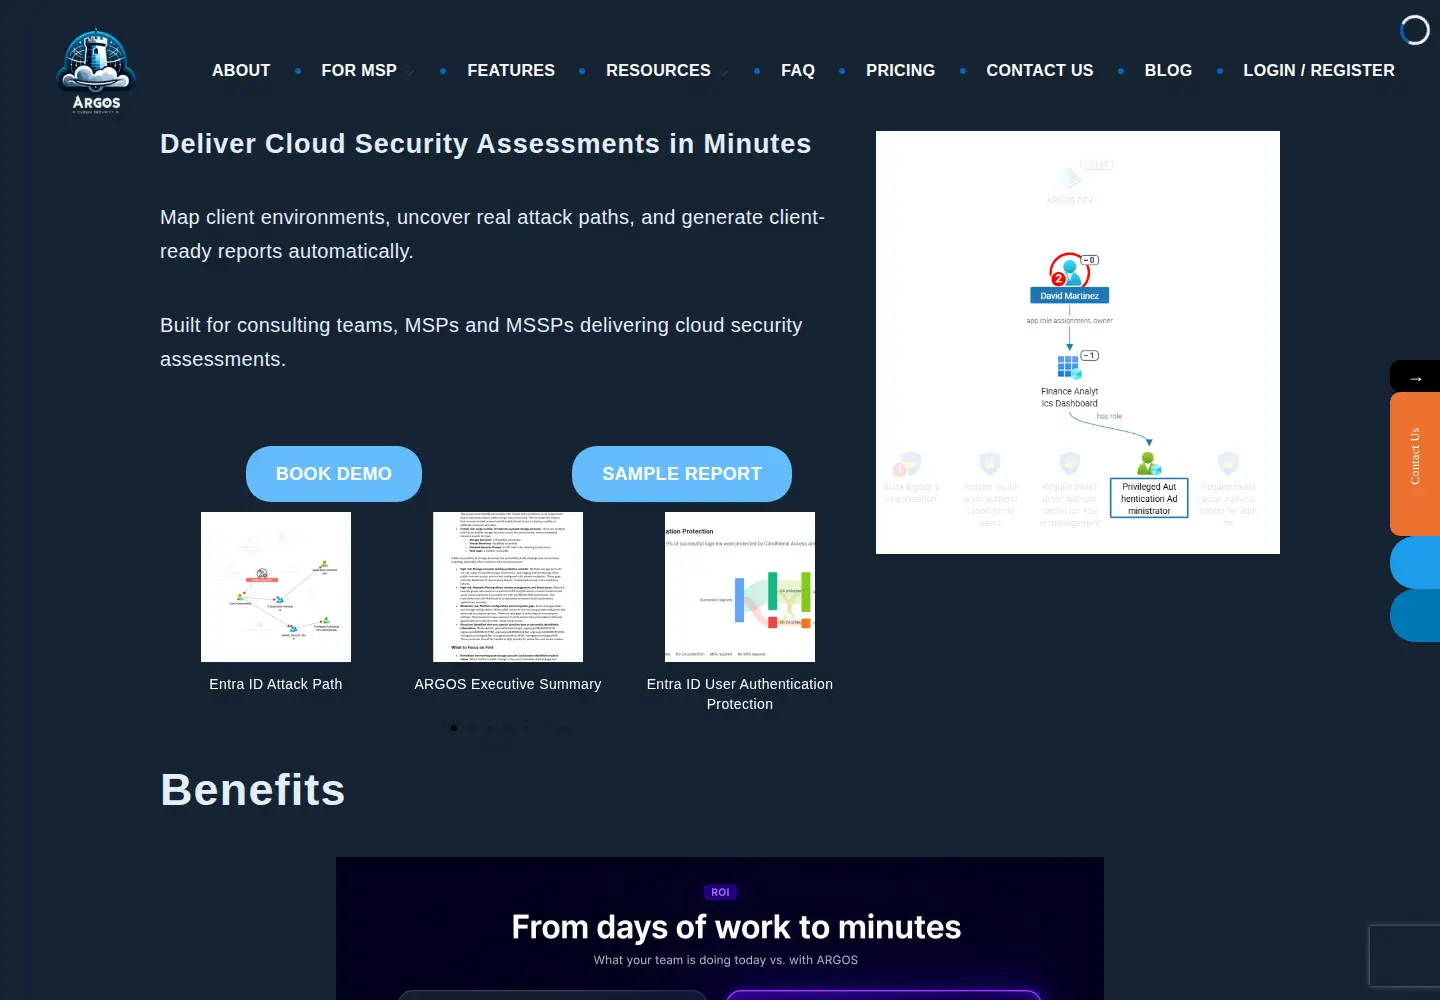Open the FOR MSP menu
Image resolution: width=1440 pixels, height=1000 pixels.
point(359,70)
